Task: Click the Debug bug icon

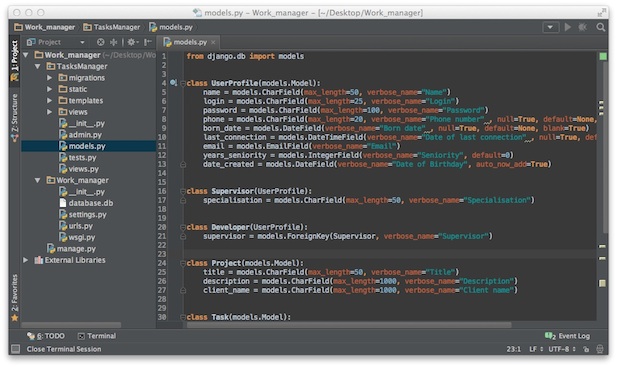Action: pyautogui.click(x=582, y=27)
